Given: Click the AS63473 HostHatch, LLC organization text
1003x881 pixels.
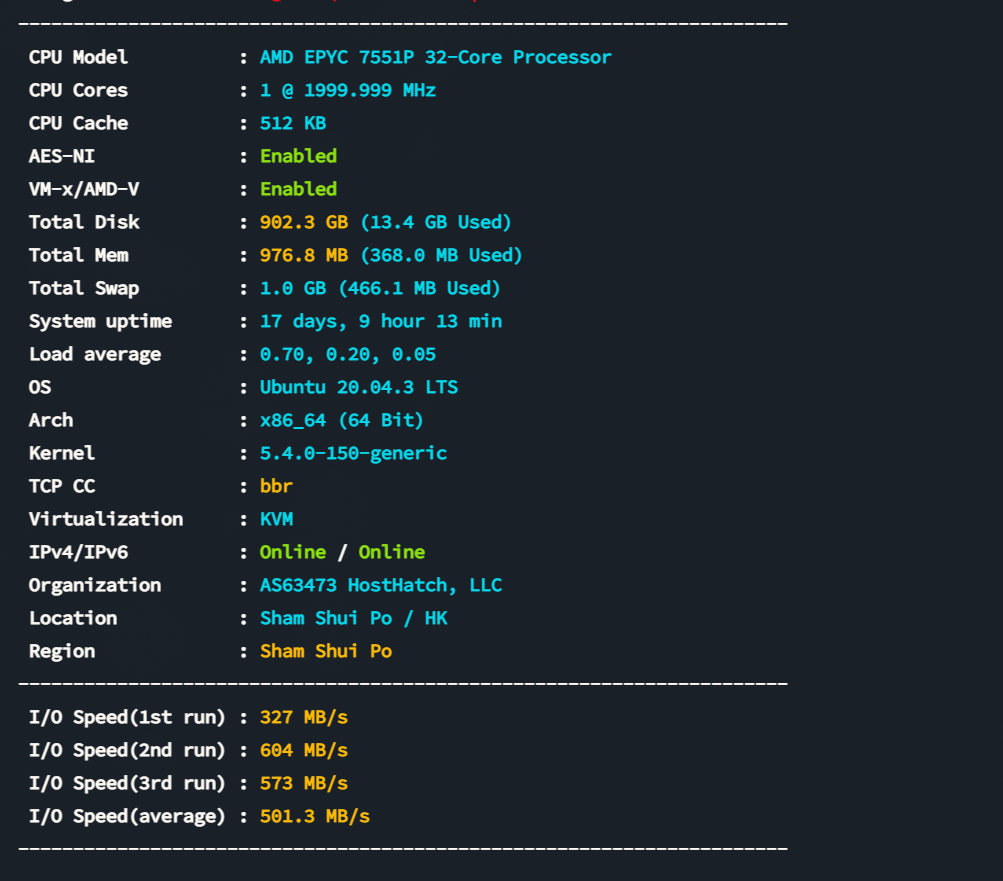Looking at the screenshot, I should [380, 585].
